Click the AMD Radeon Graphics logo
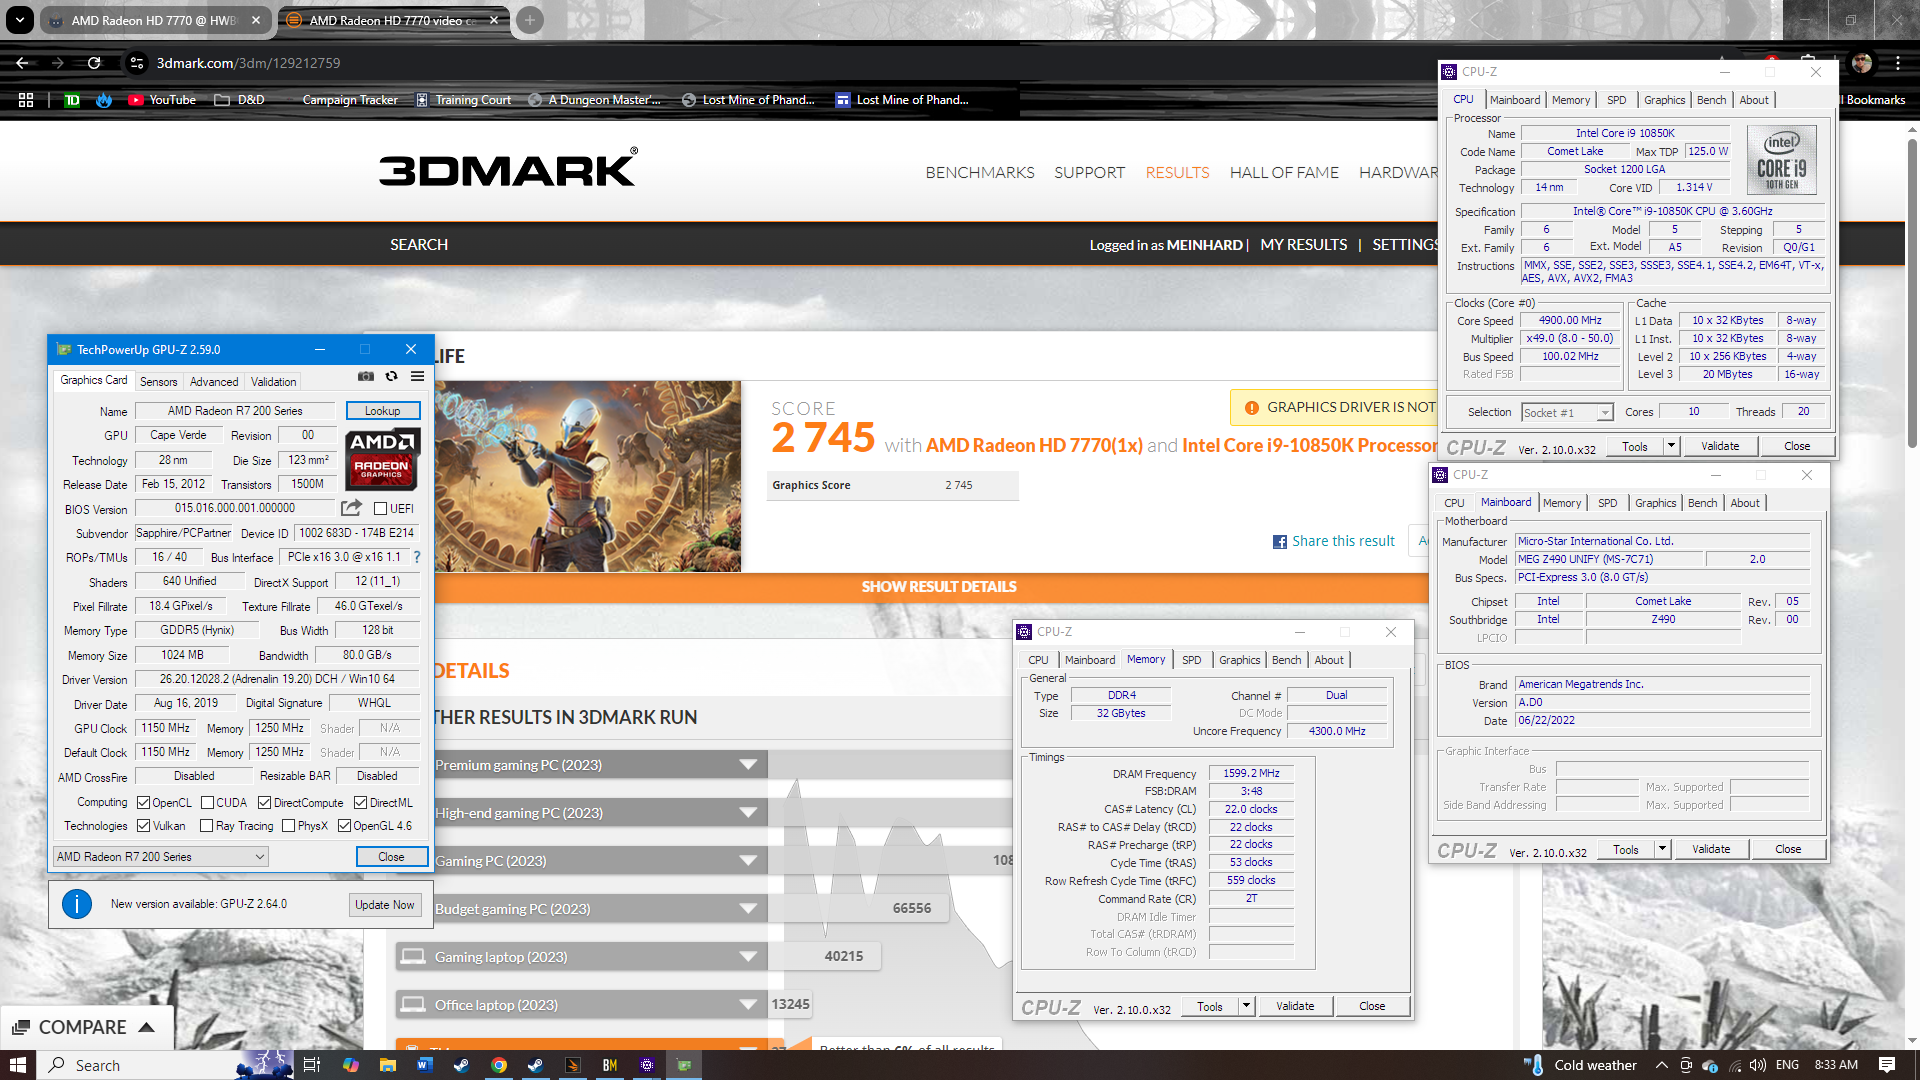Image resolution: width=1920 pixels, height=1080 pixels. [x=382, y=459]
